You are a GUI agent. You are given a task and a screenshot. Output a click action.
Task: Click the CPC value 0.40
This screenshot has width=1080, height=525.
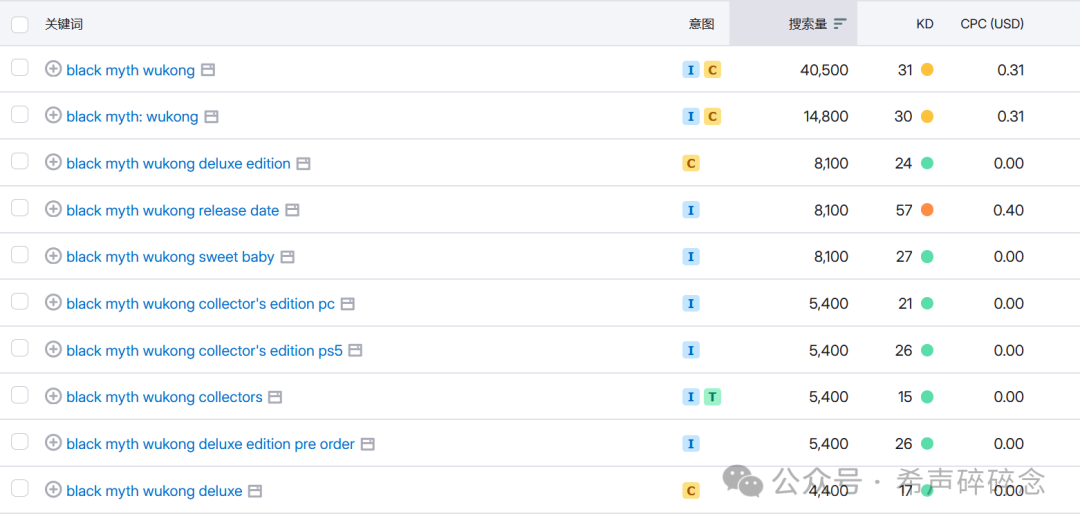(x=1008, y=210)
